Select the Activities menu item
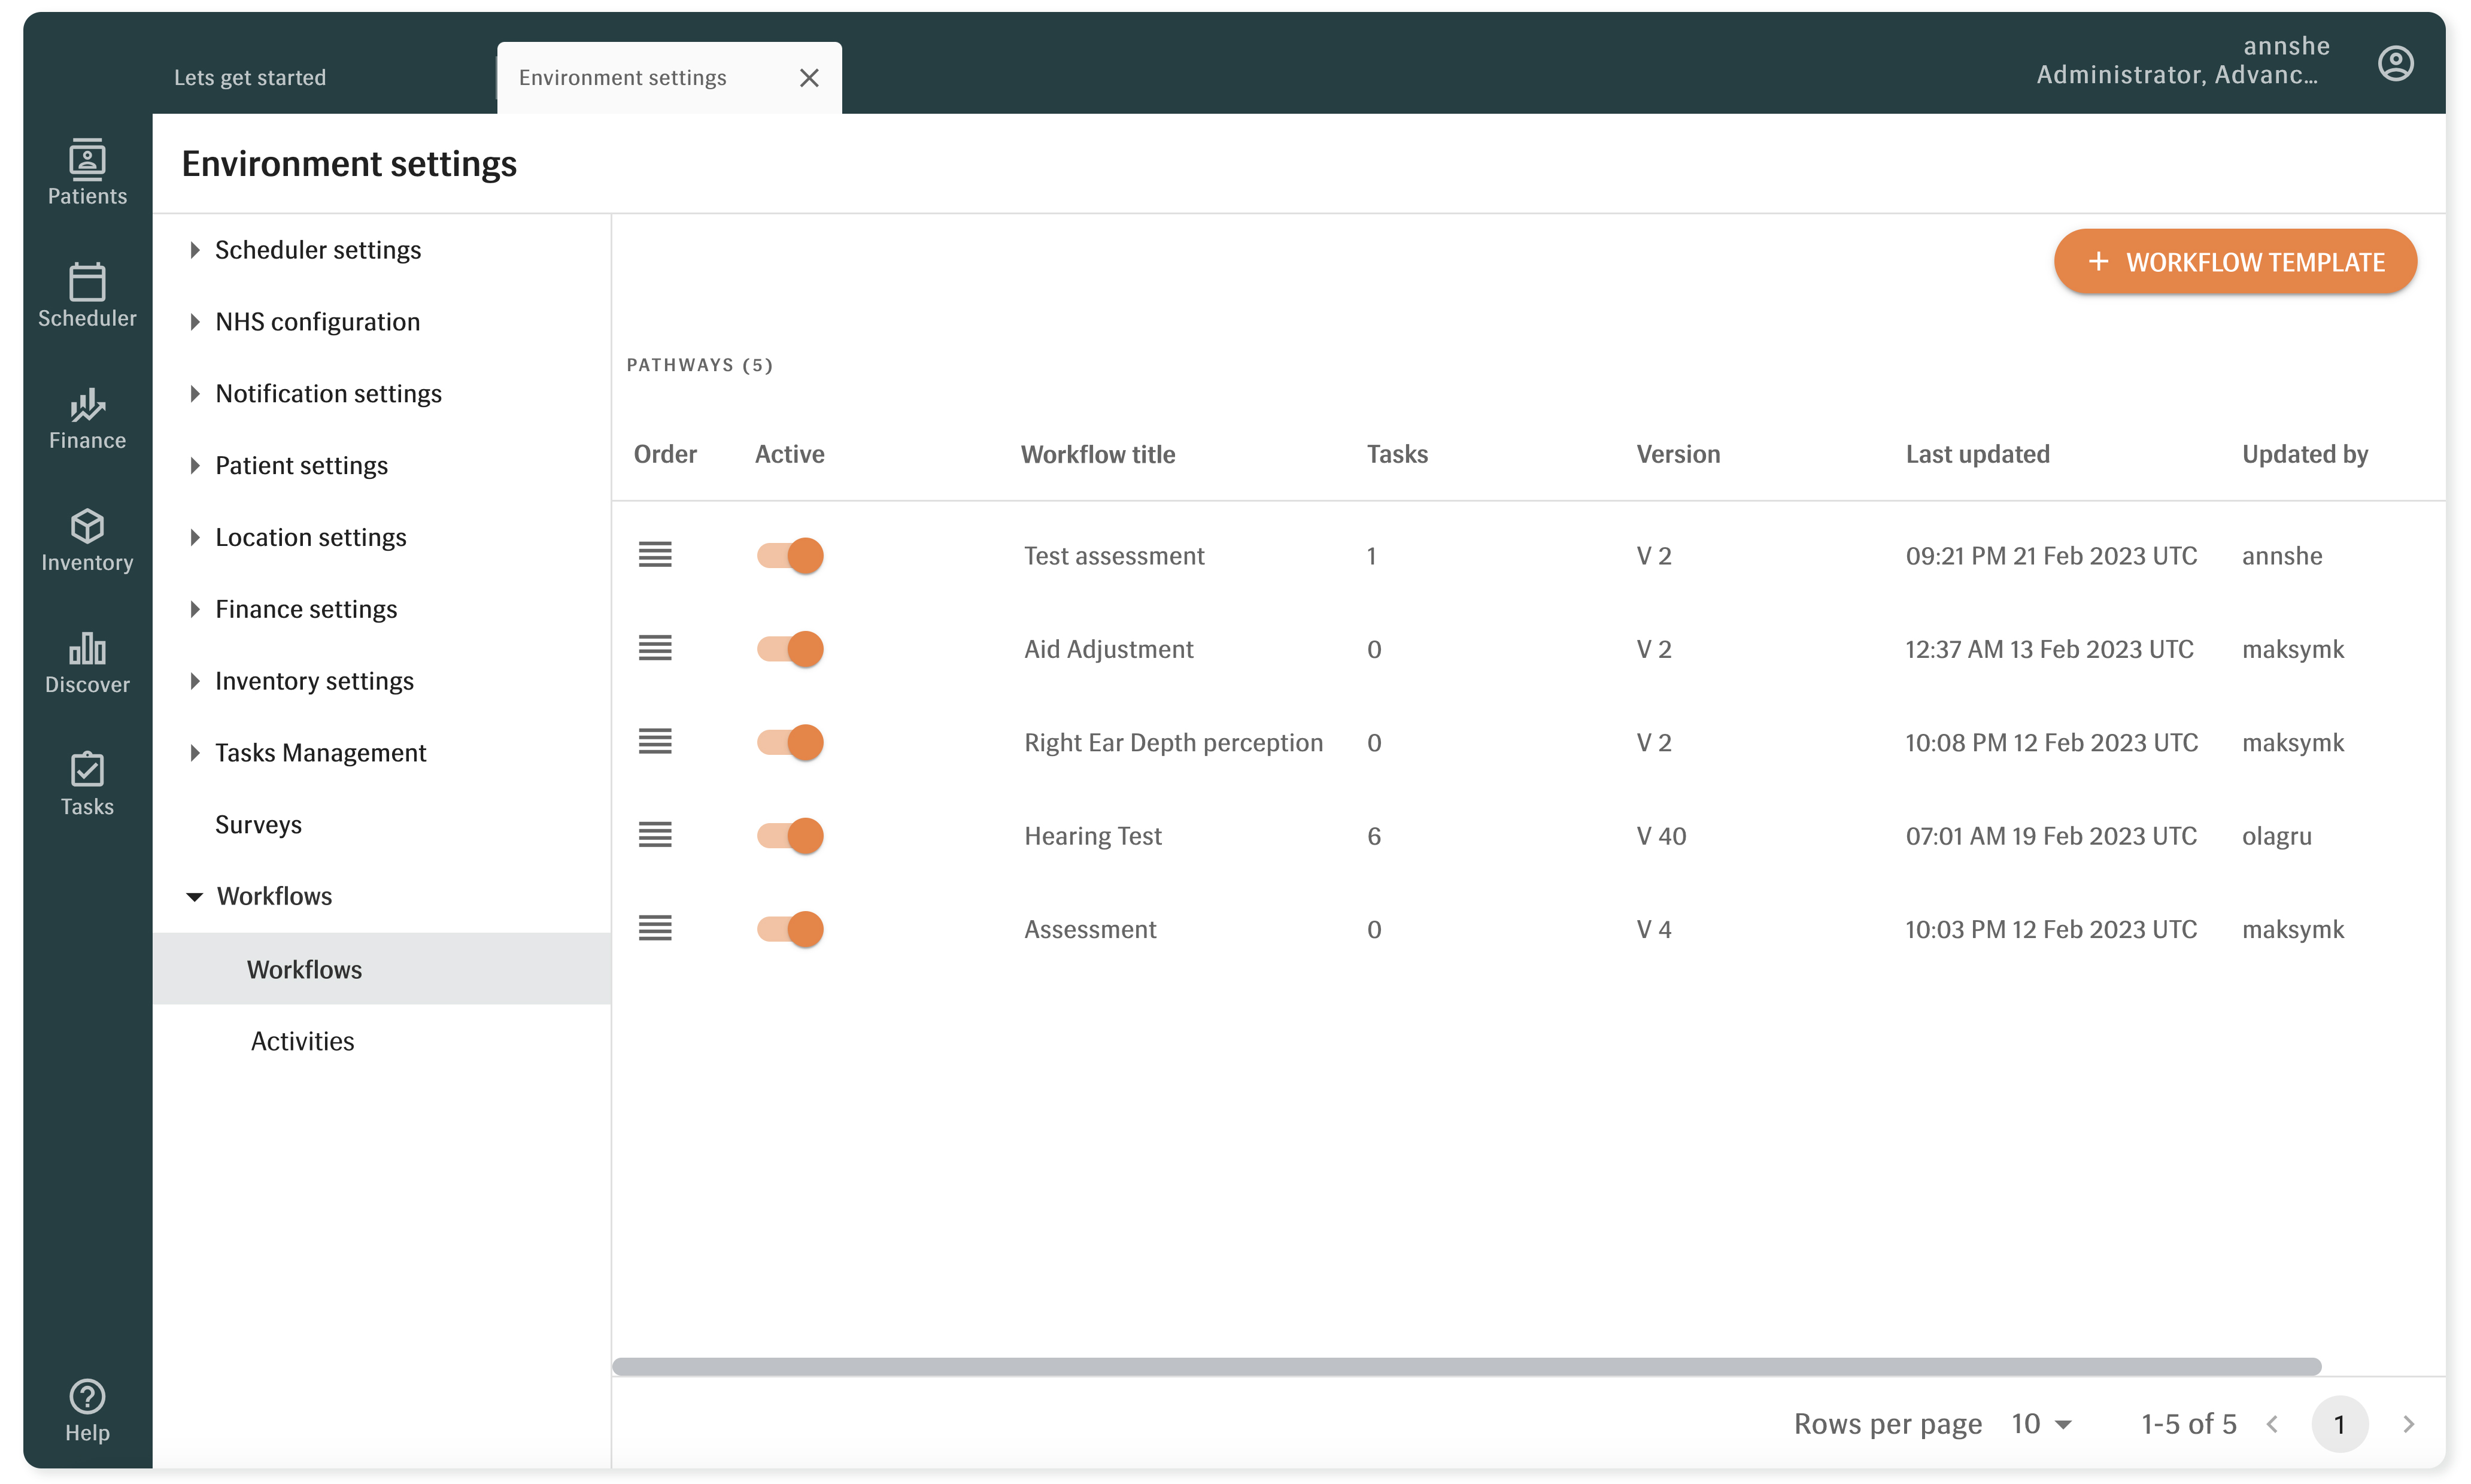This screenshot has width=2471, height=1484. [x=302, y=1040]
